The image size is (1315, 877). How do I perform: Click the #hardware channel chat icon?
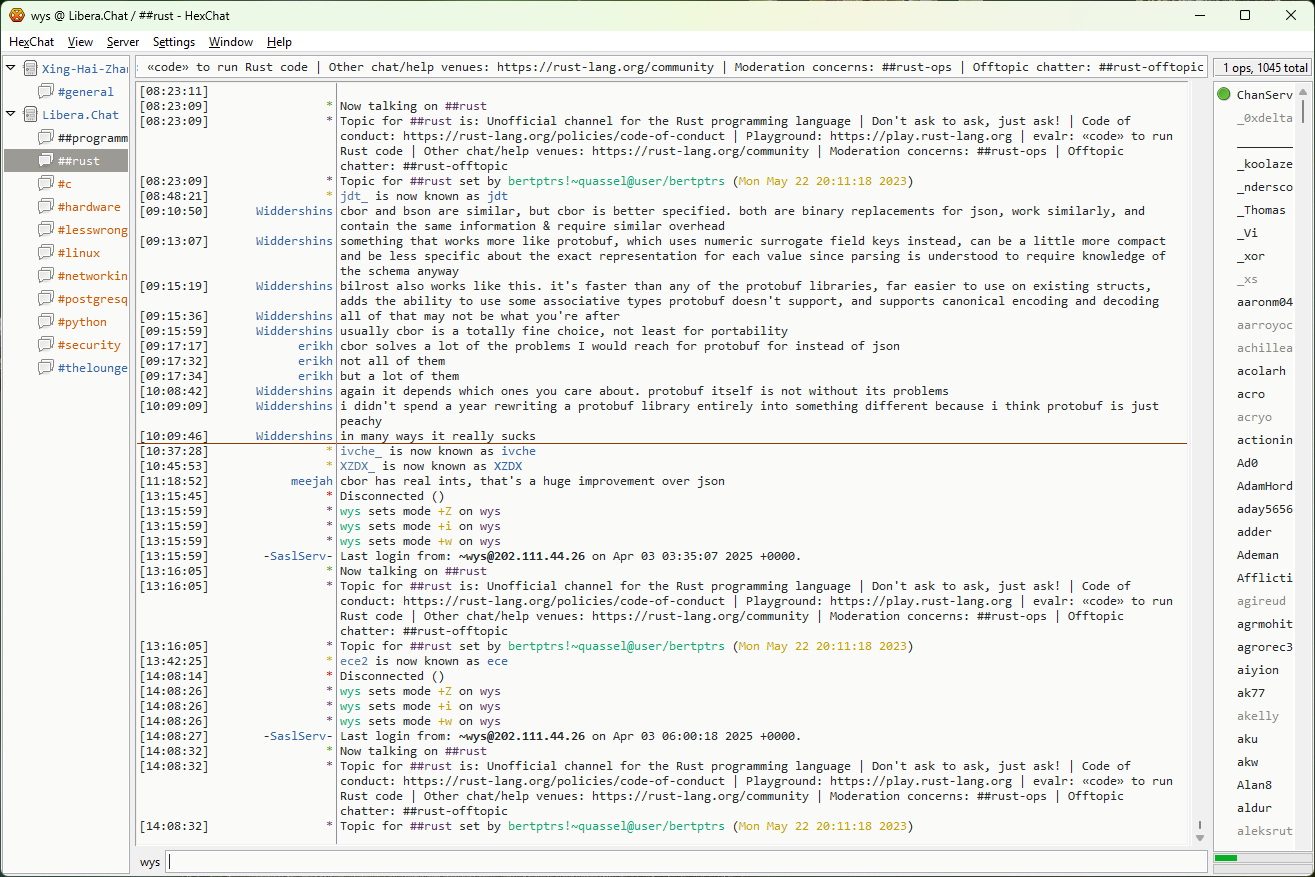pos(46,207)
